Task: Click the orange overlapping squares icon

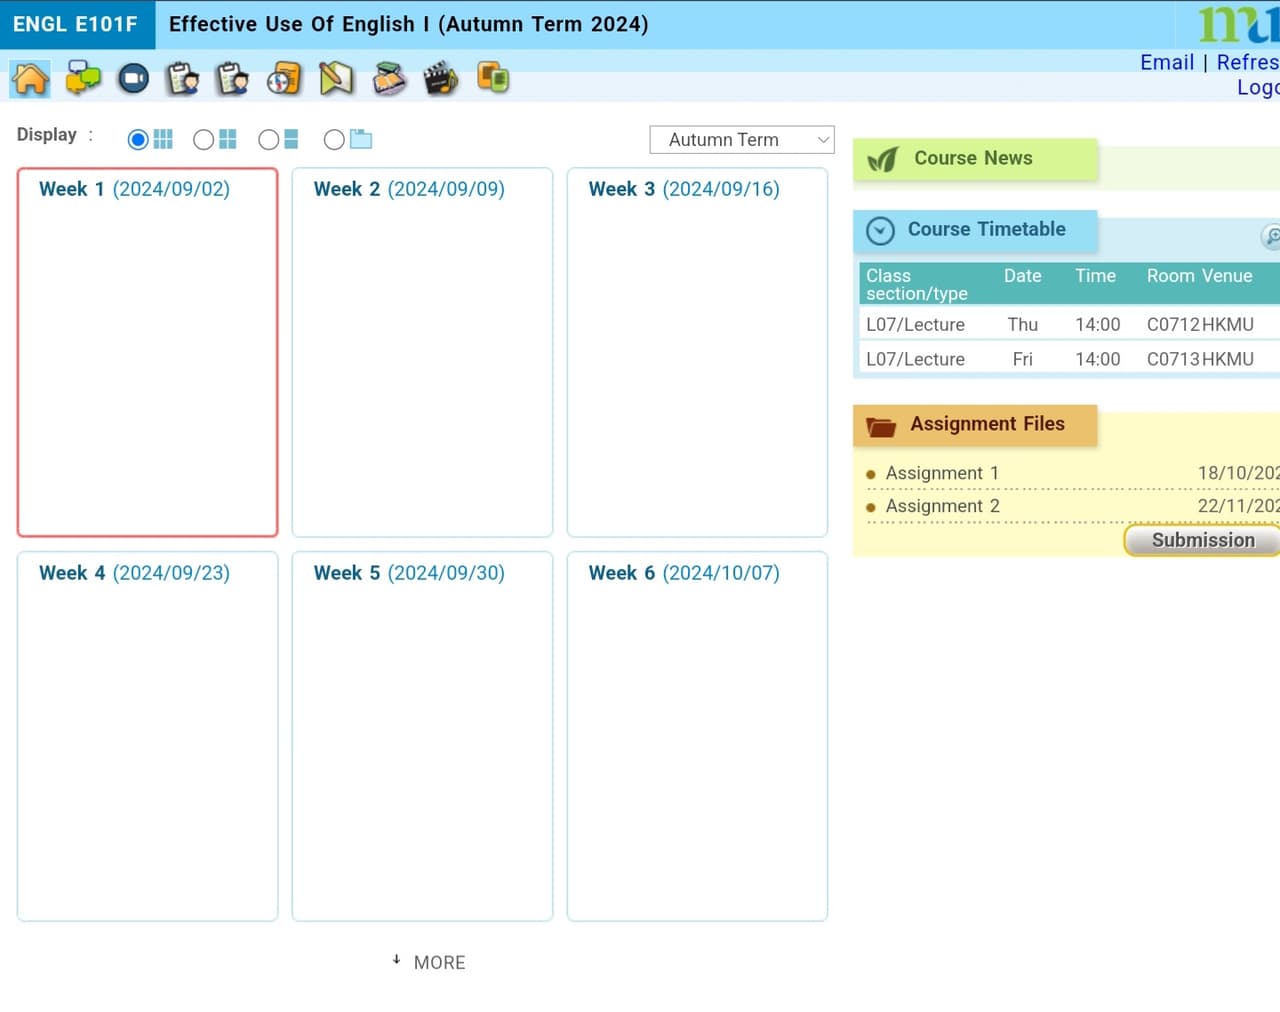Action: click(x=493, y=77)
